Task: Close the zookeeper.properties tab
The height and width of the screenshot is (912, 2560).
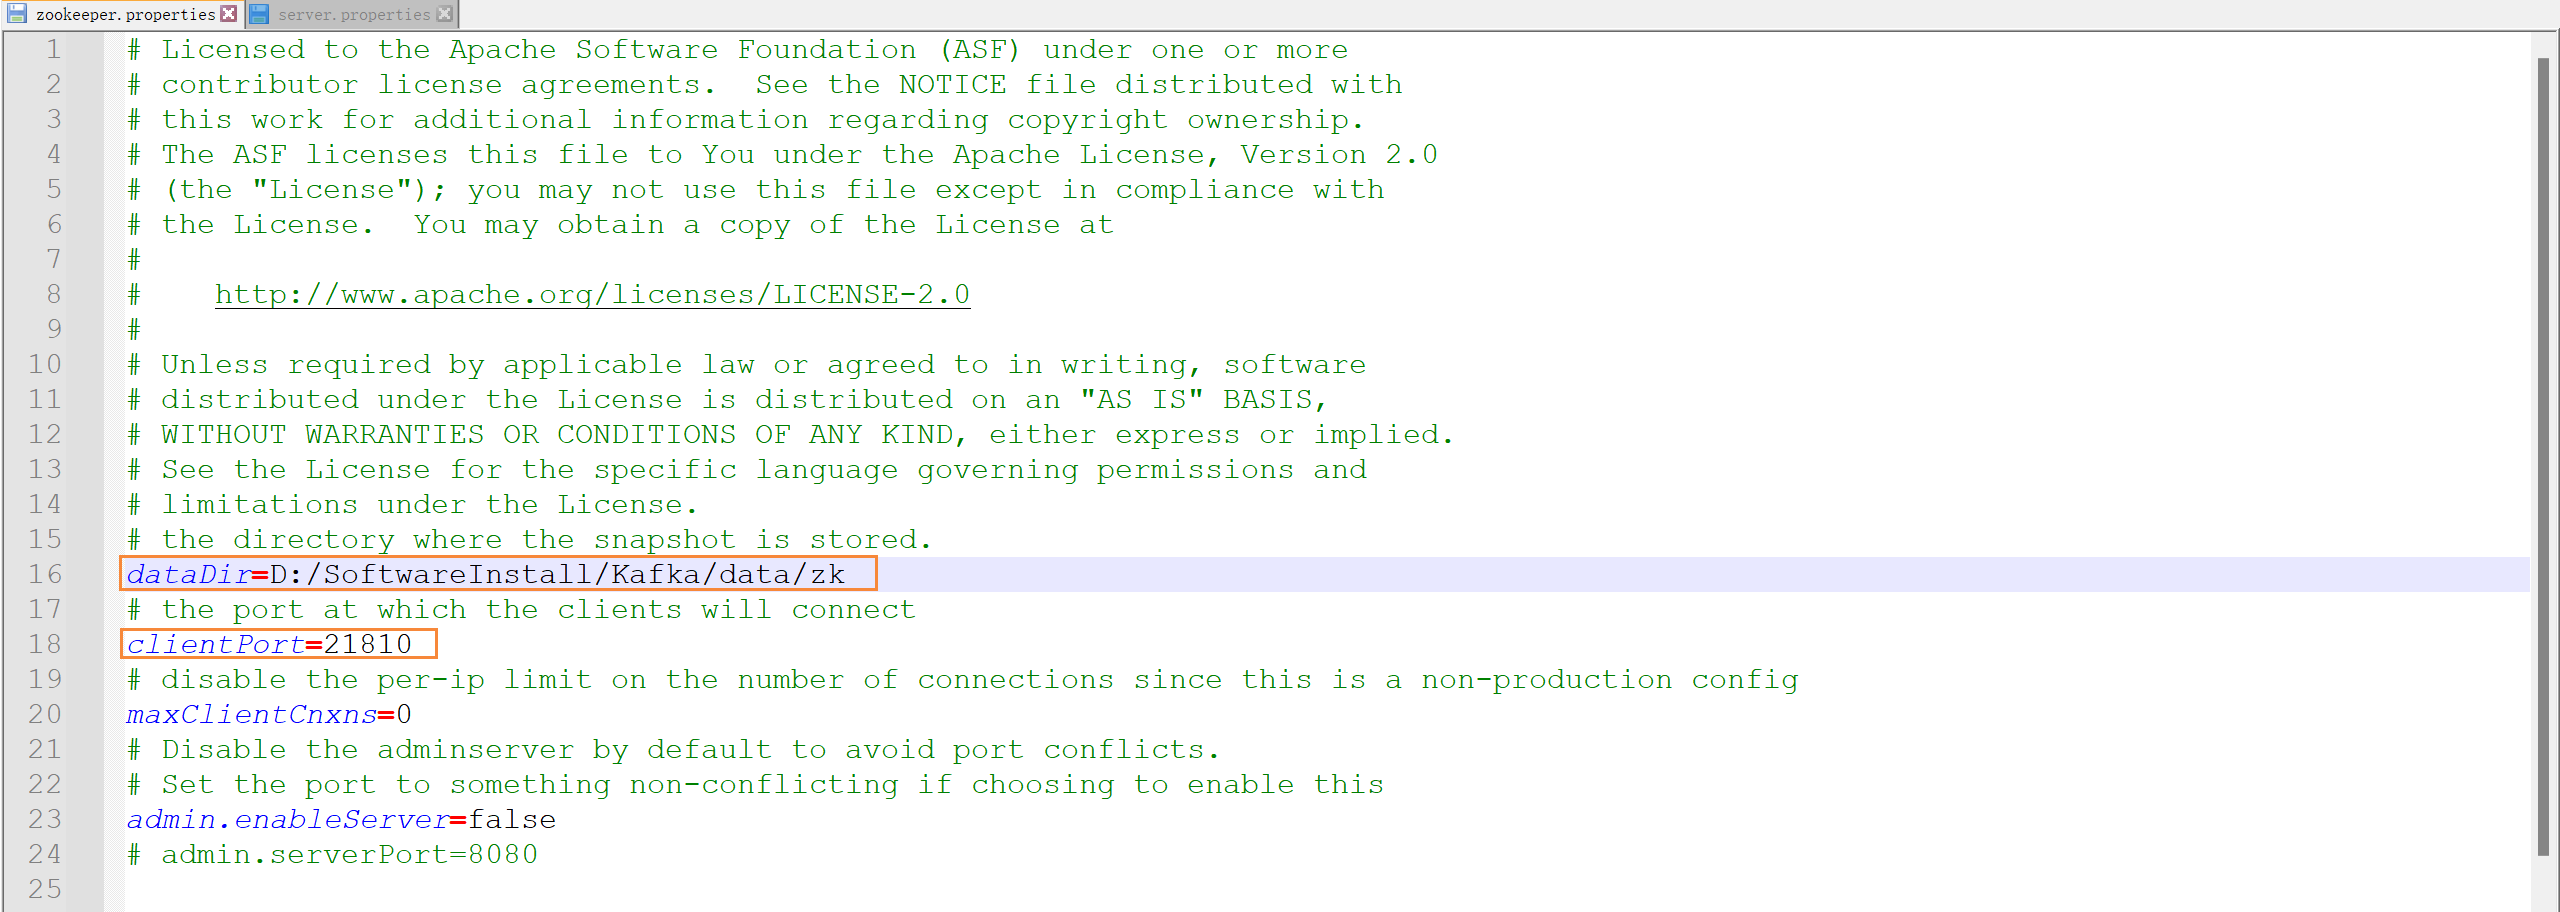Action: 229,14
